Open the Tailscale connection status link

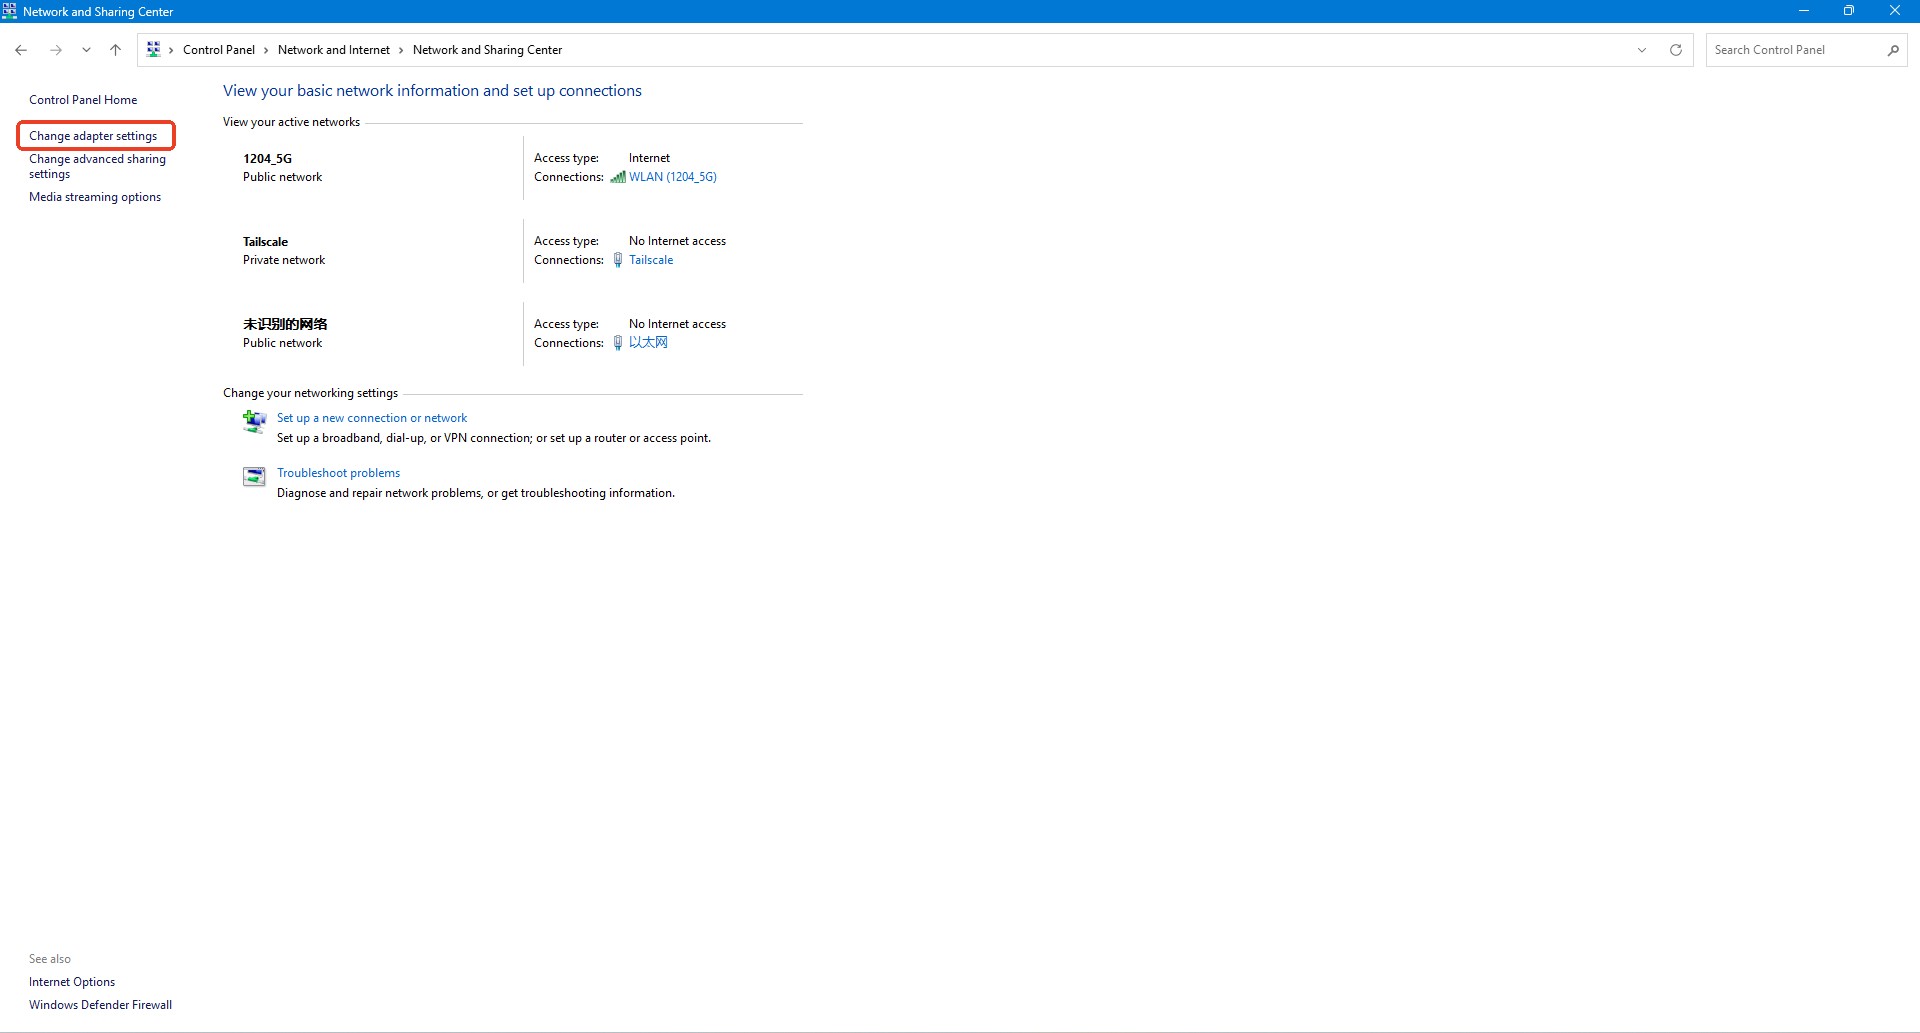coord(651,260)
